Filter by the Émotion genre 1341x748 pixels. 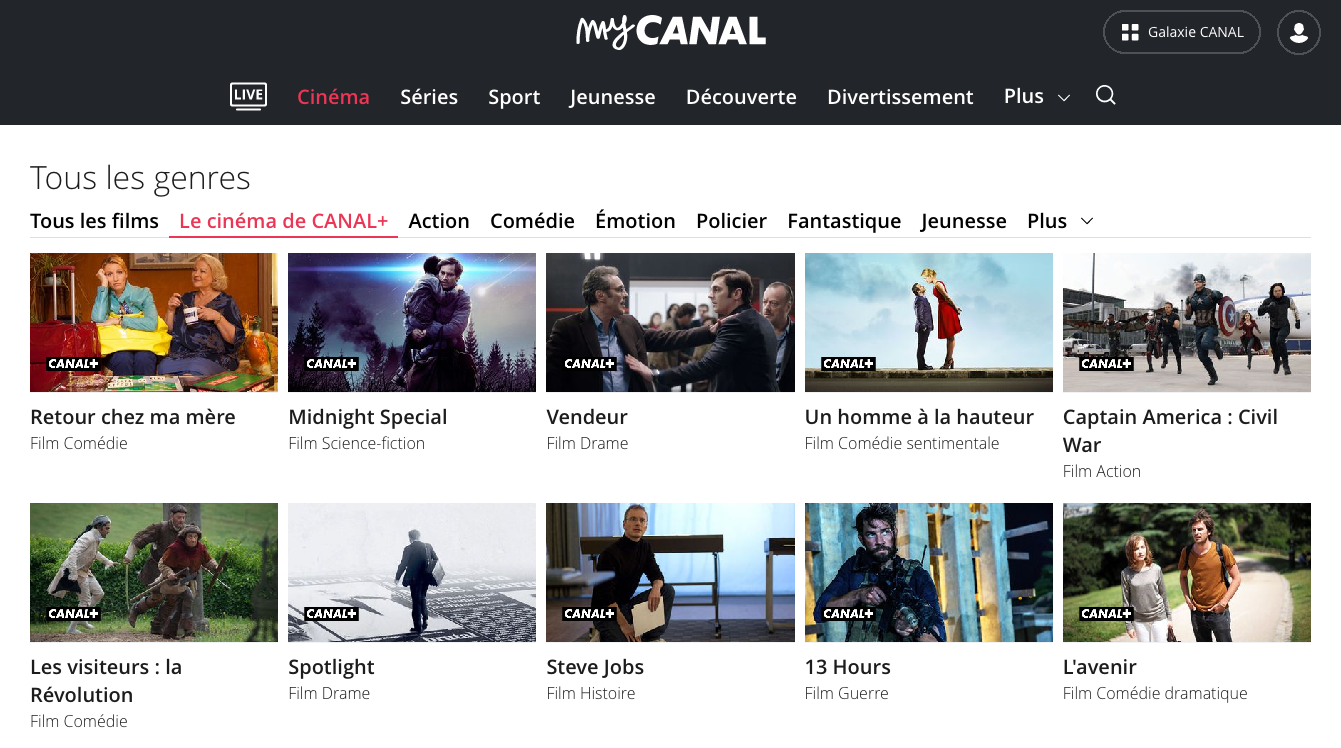coord(635,221)
